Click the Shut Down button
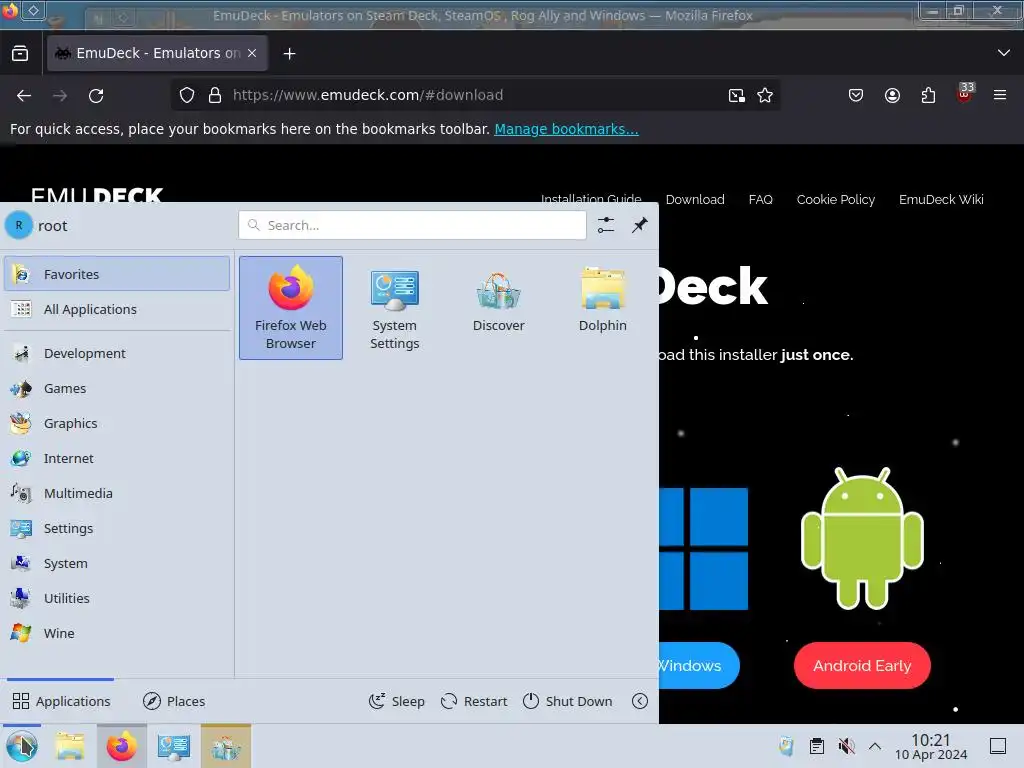The height and width of the screenshot is (768, 1024). [x=568, y=701]
